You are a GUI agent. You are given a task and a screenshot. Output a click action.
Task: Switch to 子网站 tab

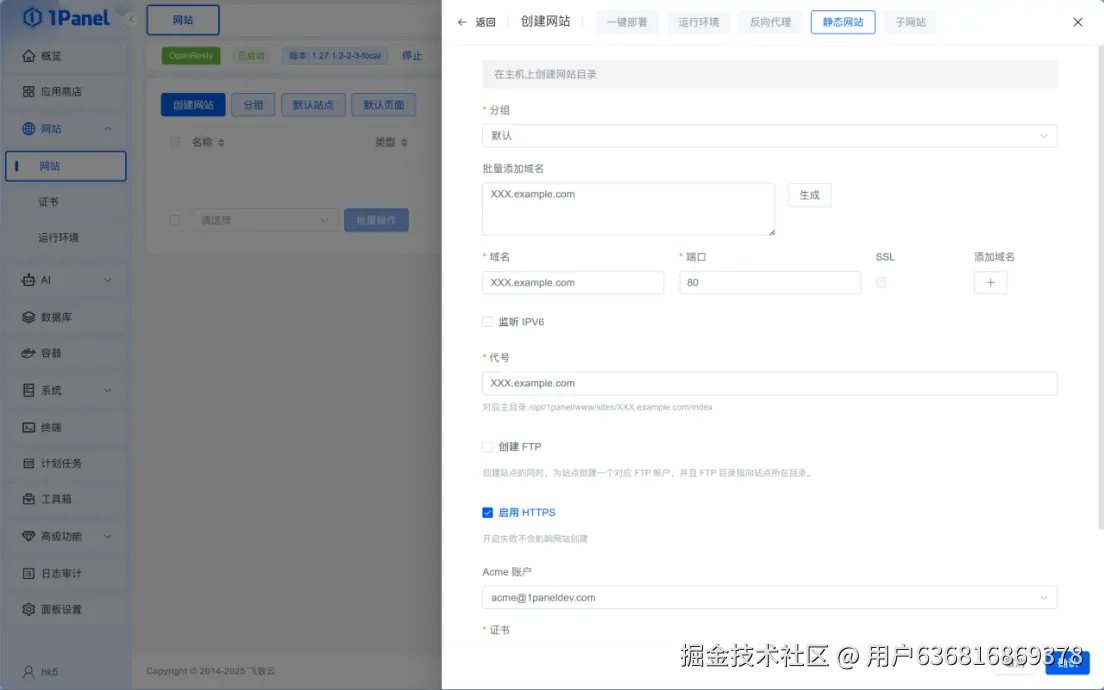[x=910, y=23]
